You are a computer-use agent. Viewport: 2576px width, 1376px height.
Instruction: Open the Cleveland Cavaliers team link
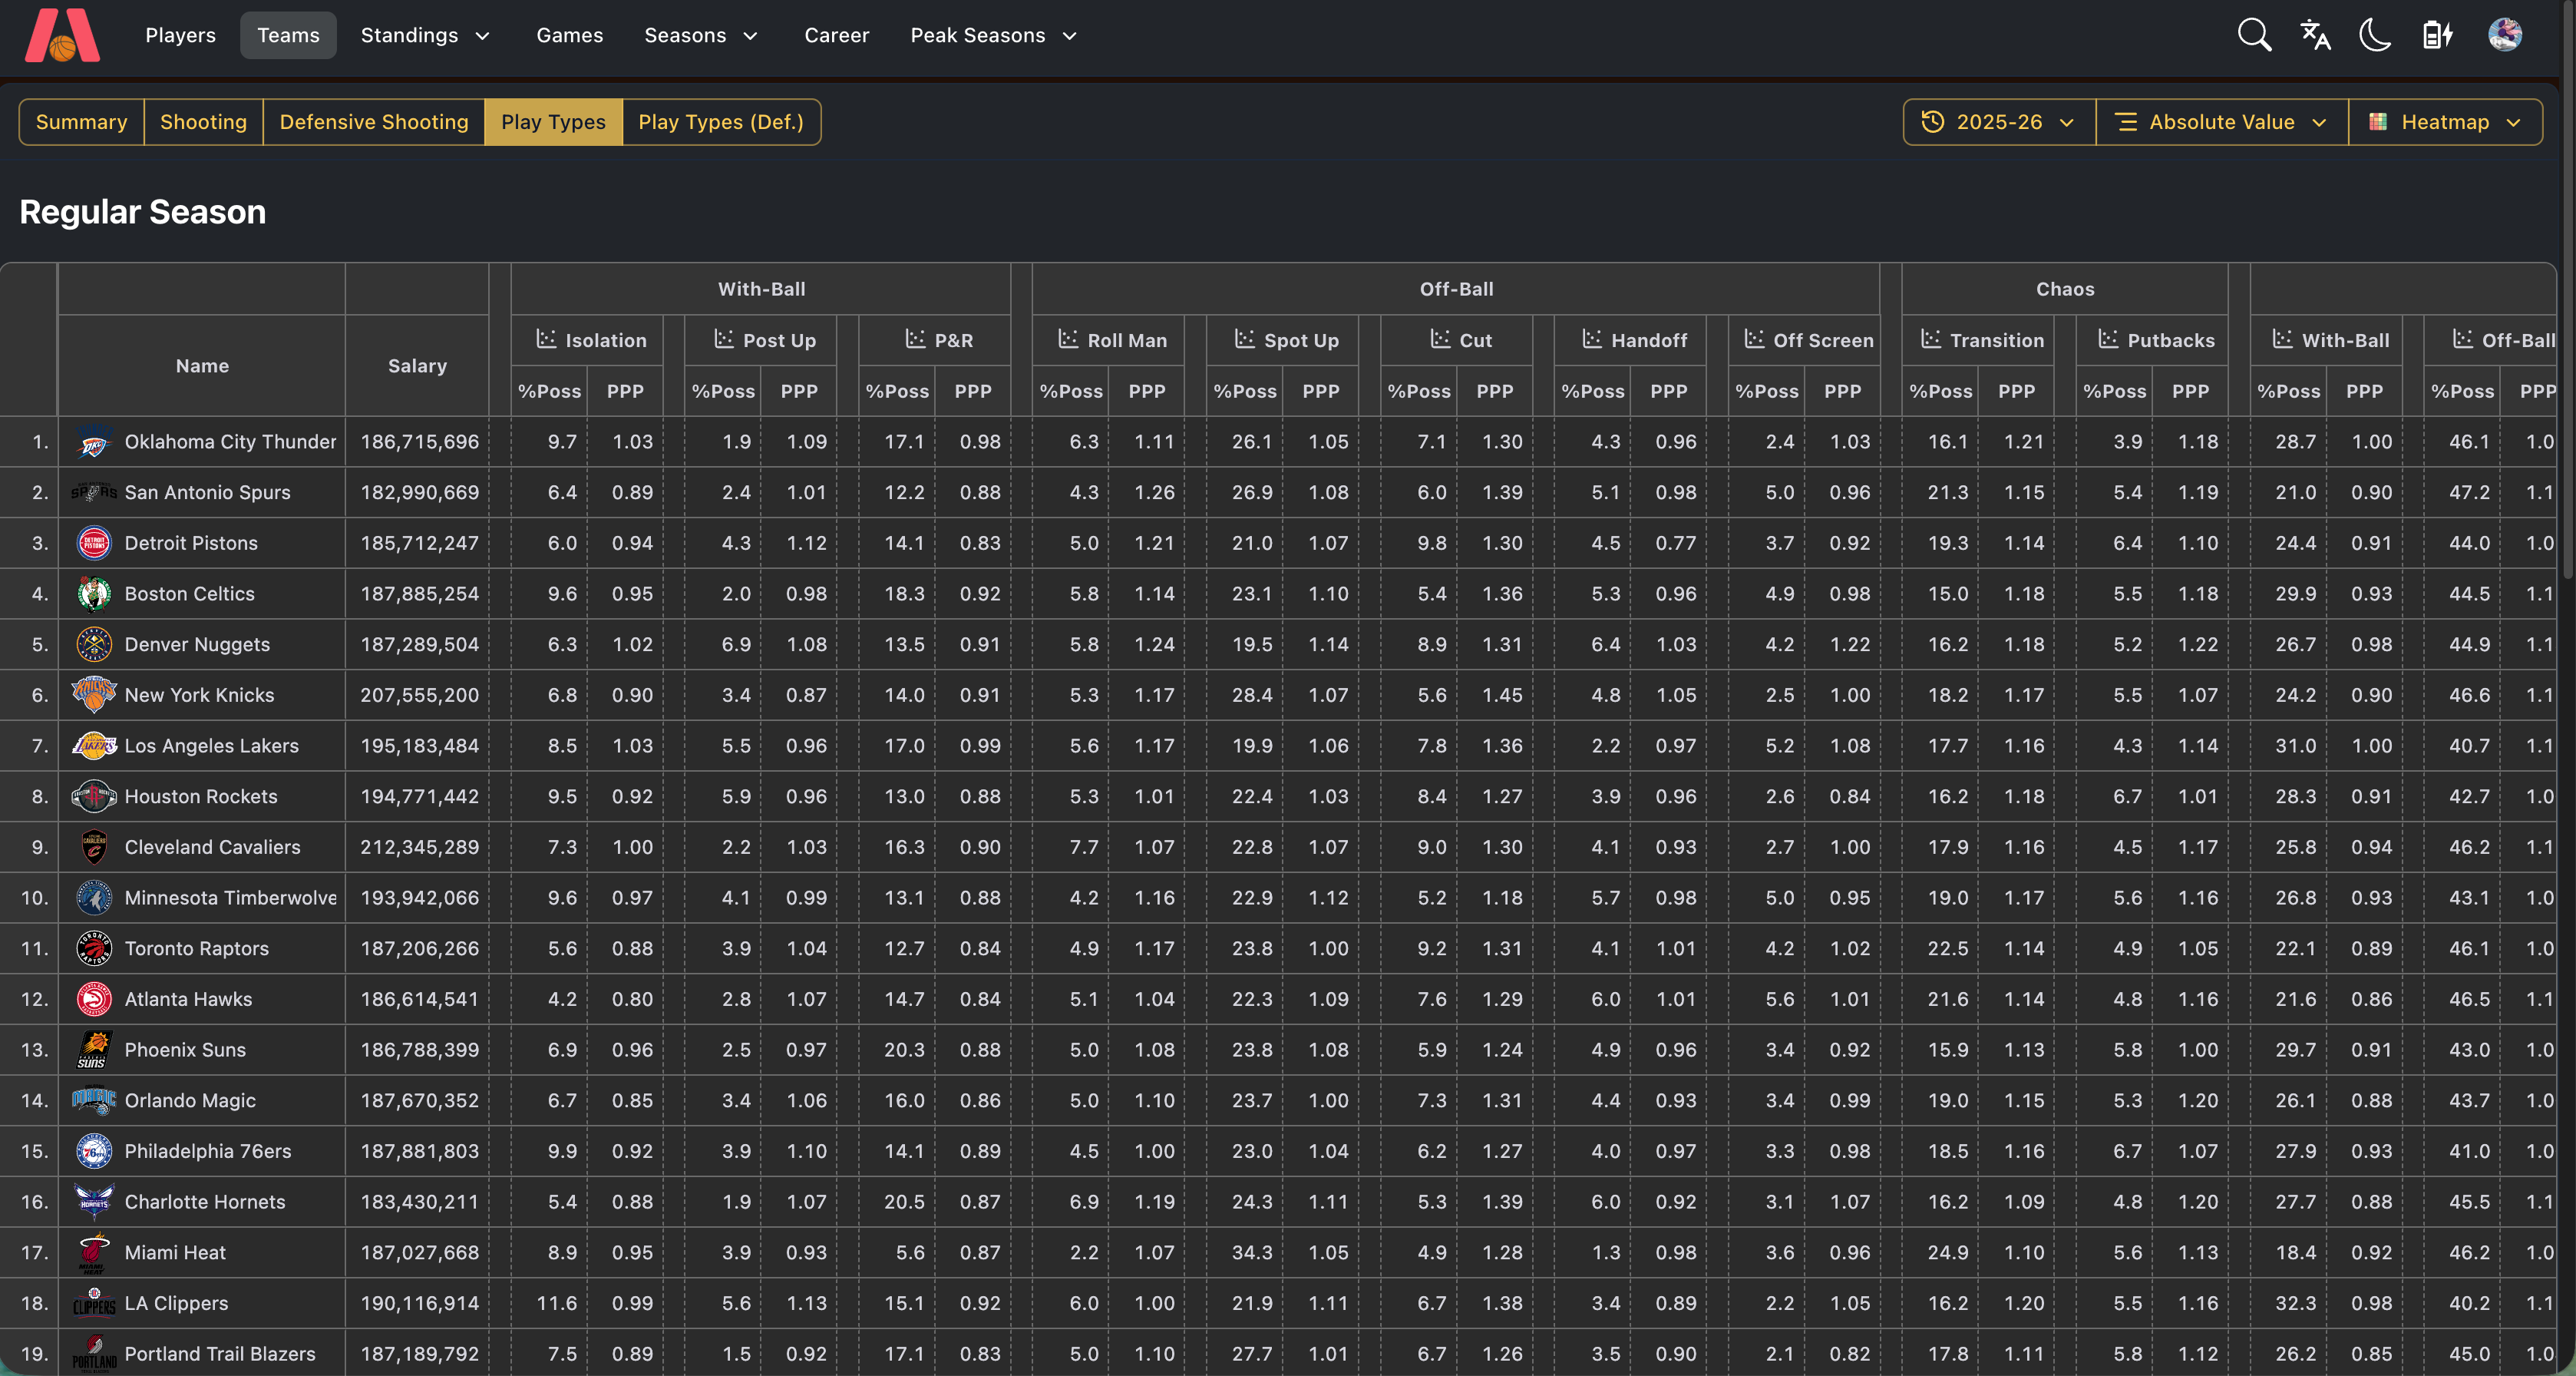click(212, 847)
